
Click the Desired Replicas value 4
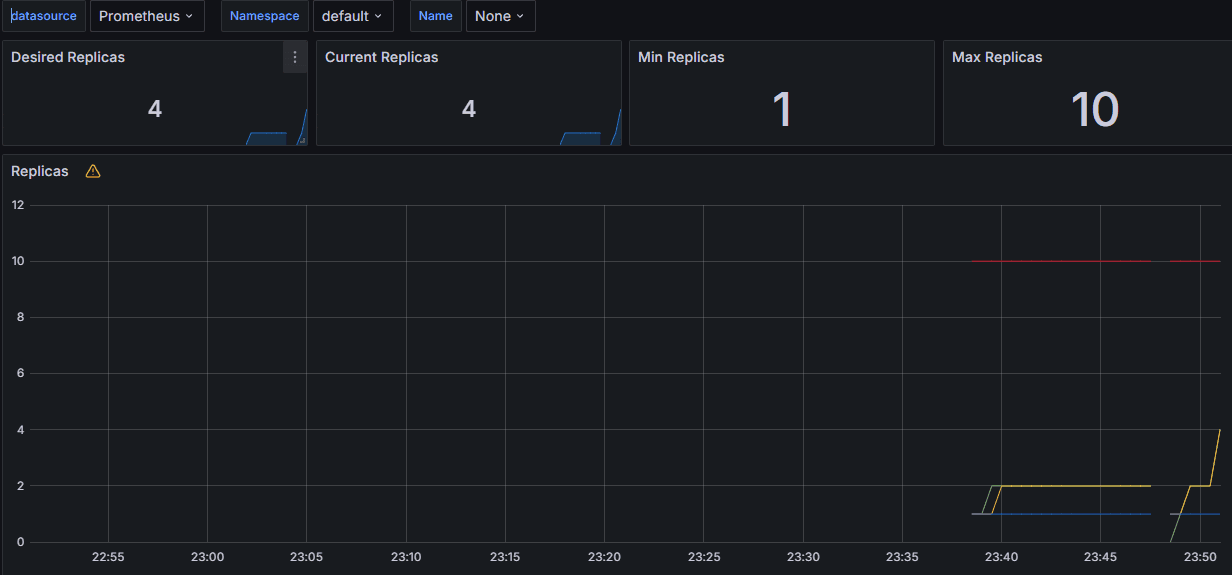point(155,109)
